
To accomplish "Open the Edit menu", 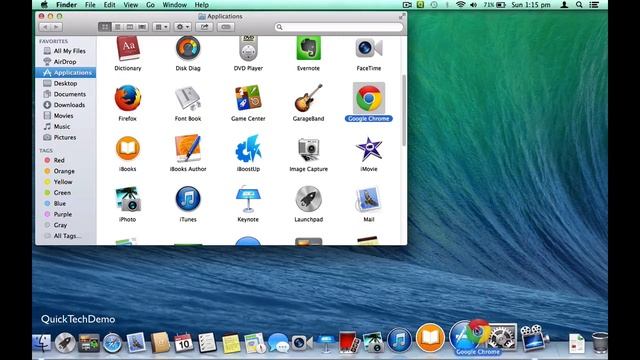I will 109,5.
